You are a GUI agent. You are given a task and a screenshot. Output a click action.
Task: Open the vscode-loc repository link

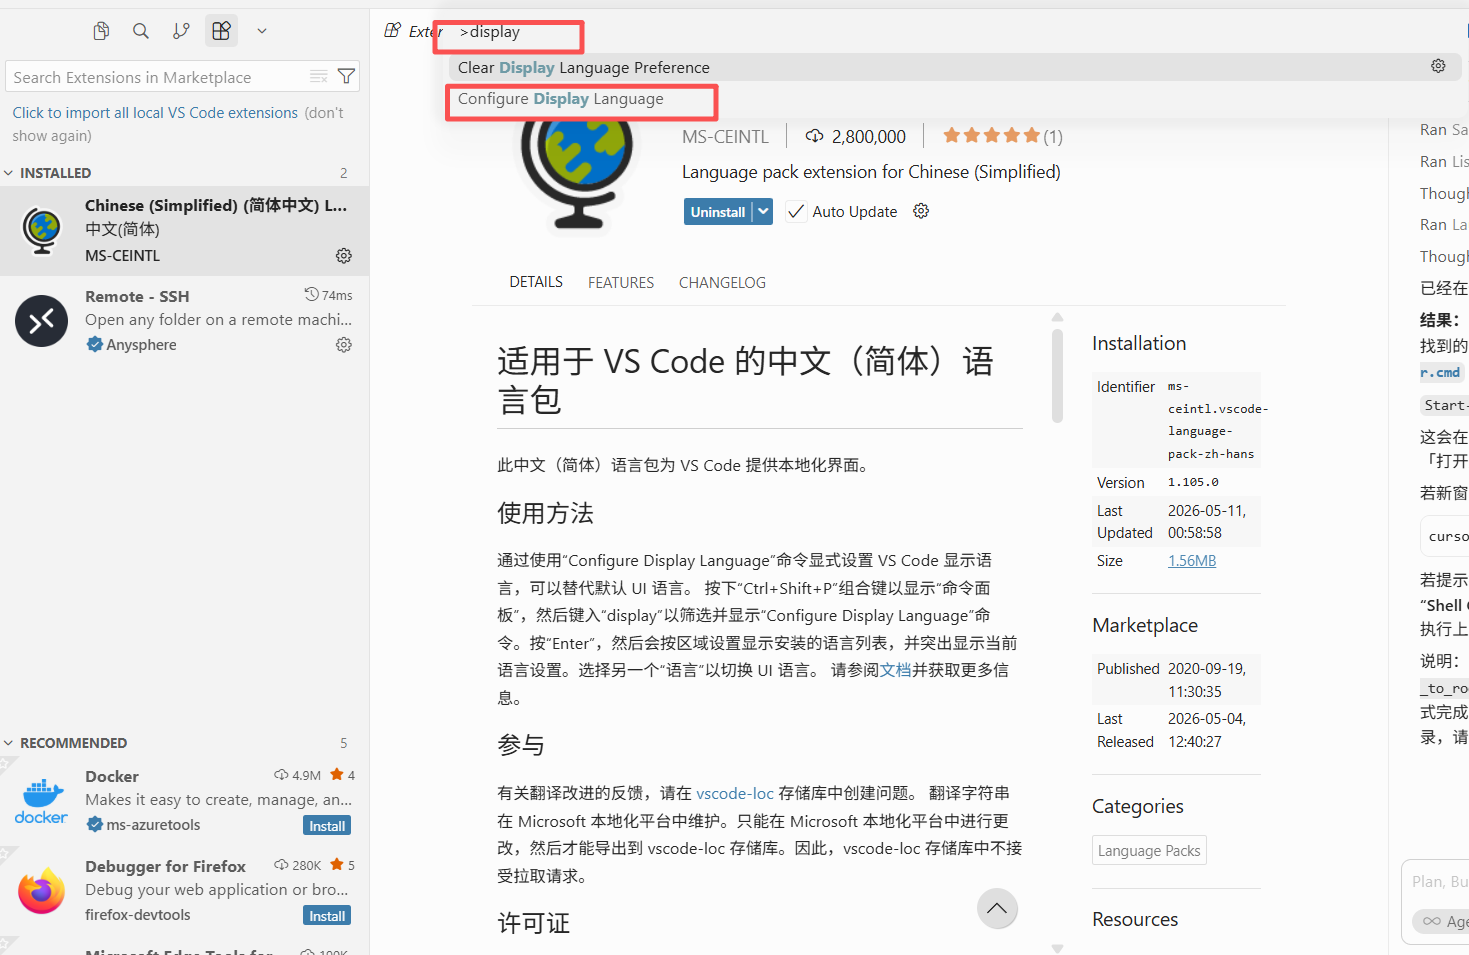click(x=735, y=793)
